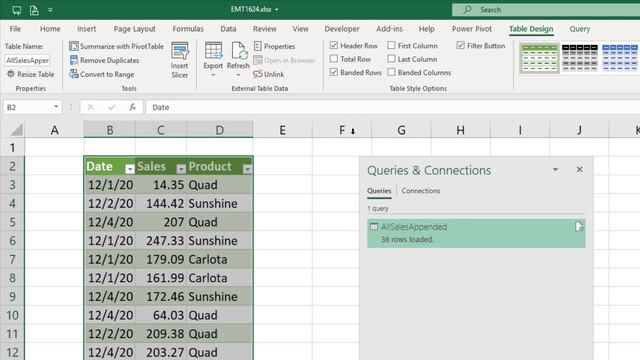Select the Queries tab in pane
Image resolution: width=640 pixels, height=360 pixels.
(x=379, y=191)
